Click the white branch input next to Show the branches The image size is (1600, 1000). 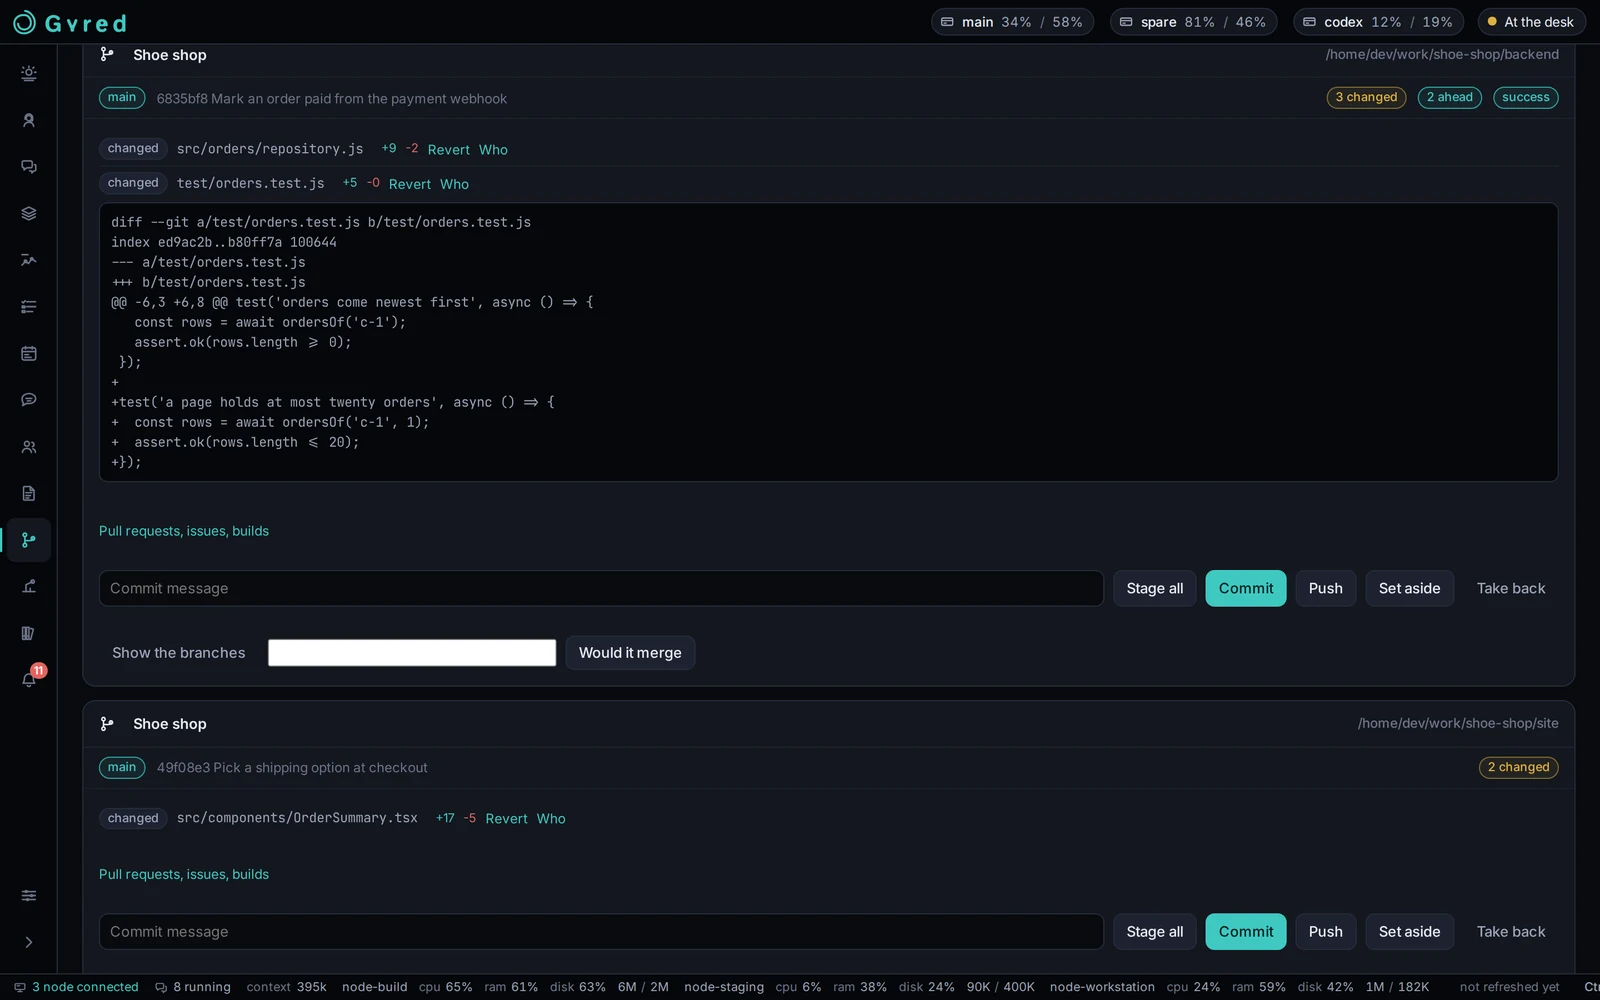coord(412,653)
